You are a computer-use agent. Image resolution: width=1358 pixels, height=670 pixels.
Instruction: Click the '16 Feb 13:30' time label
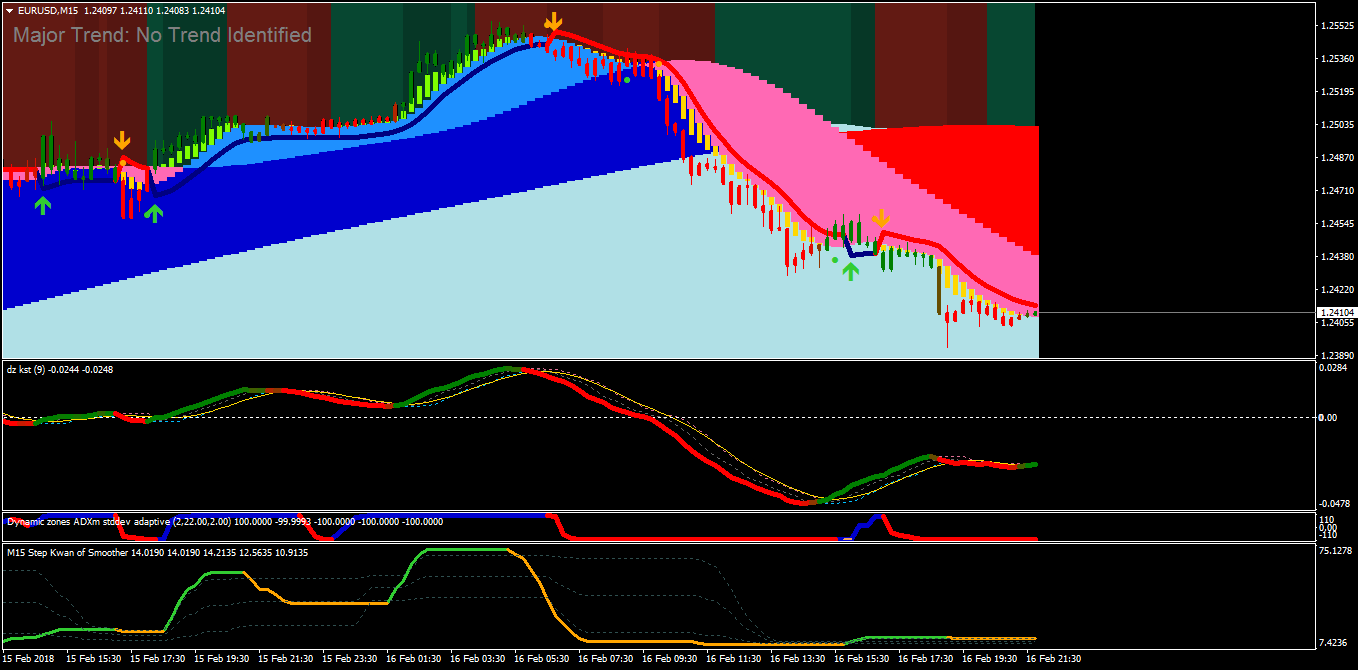point(798,660)
